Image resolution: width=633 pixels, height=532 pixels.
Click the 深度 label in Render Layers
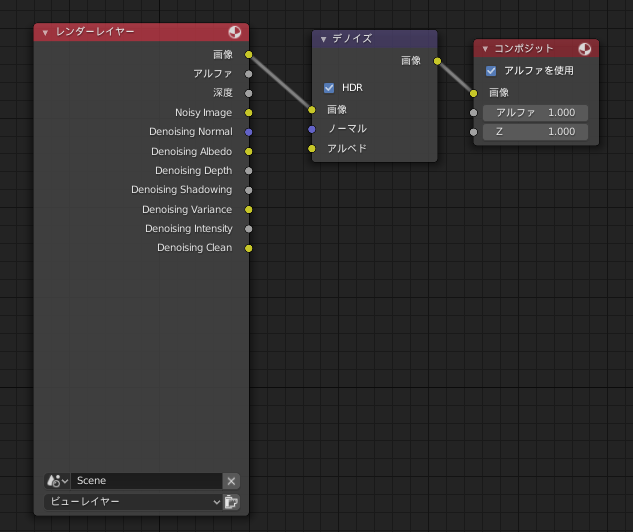click(x=223, y=93)
